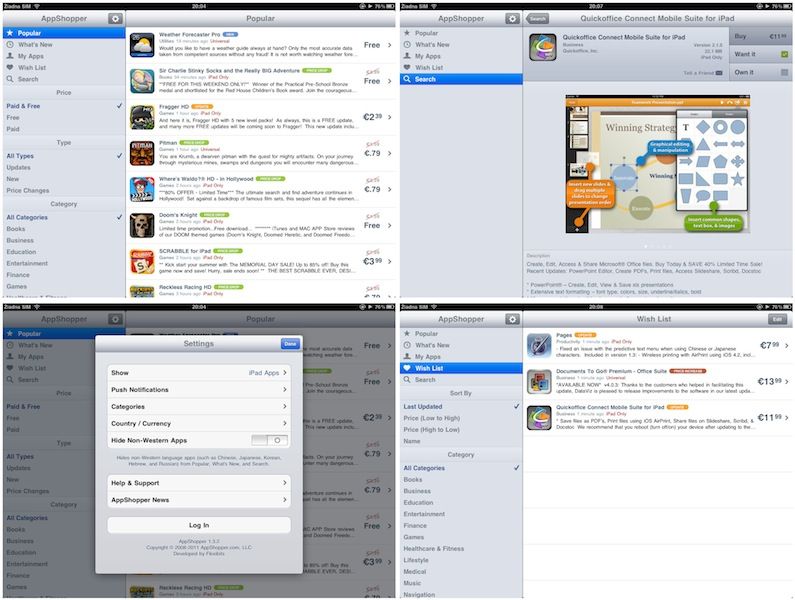
Task: Open Wish List on the Quickoffice detail screen
Action: click(x=461, y=67)
